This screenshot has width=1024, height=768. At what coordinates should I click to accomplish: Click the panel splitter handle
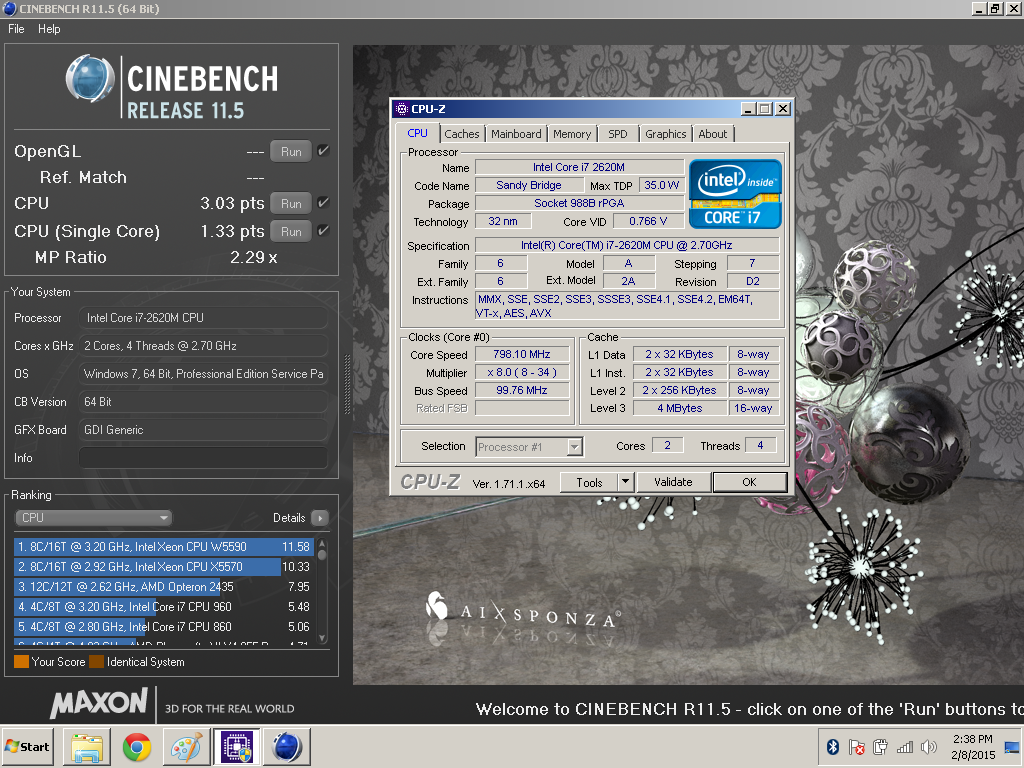coord(347,384)
